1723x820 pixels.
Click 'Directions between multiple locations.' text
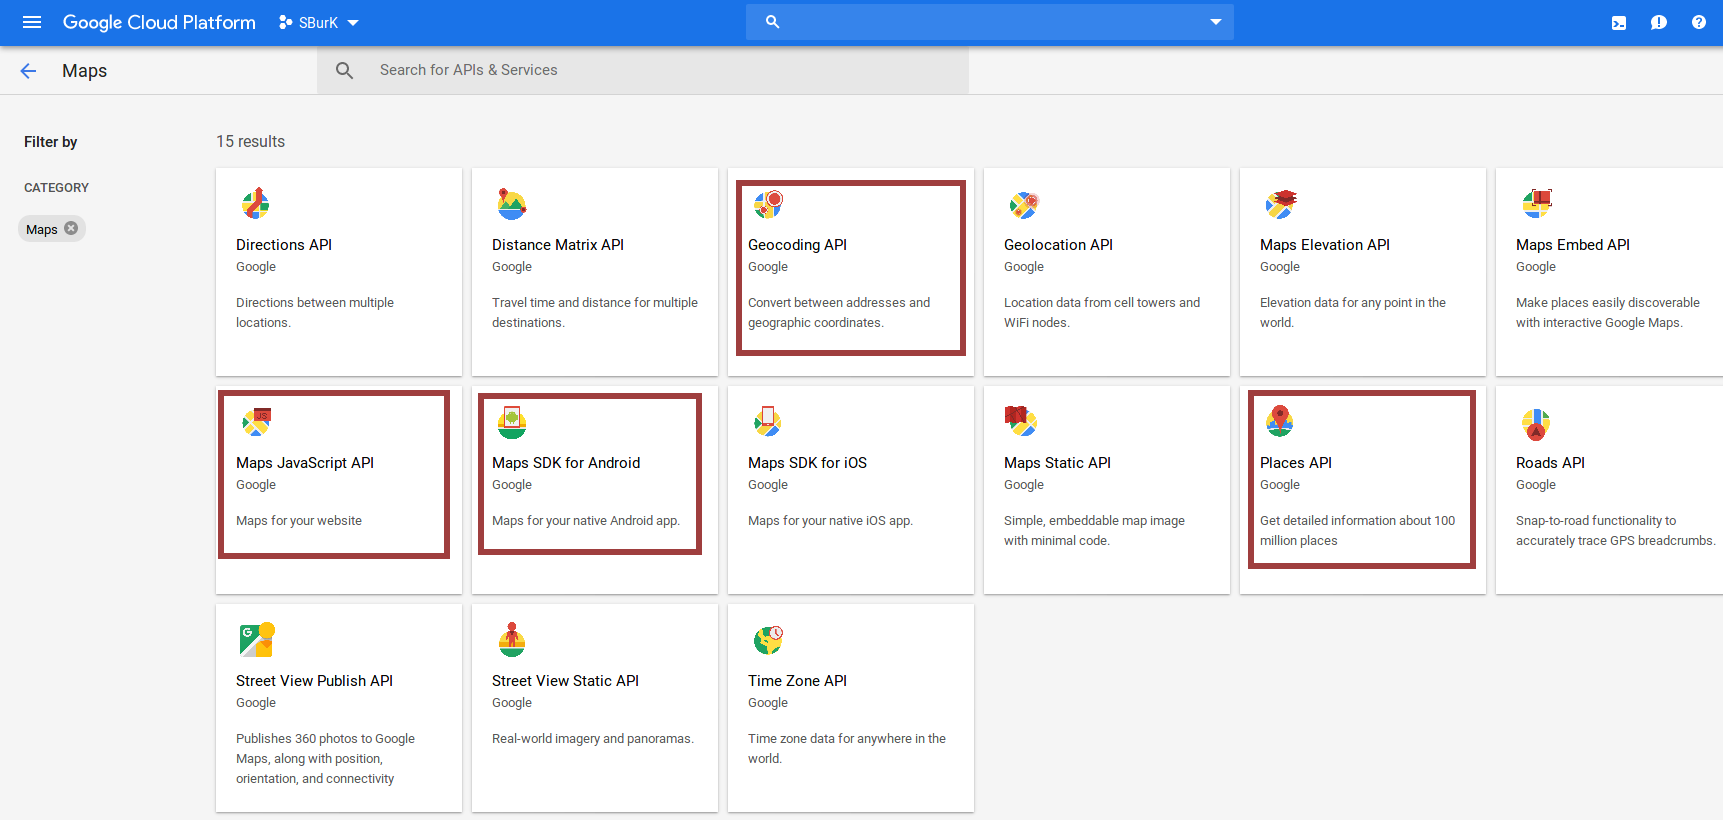coord(315,313)
